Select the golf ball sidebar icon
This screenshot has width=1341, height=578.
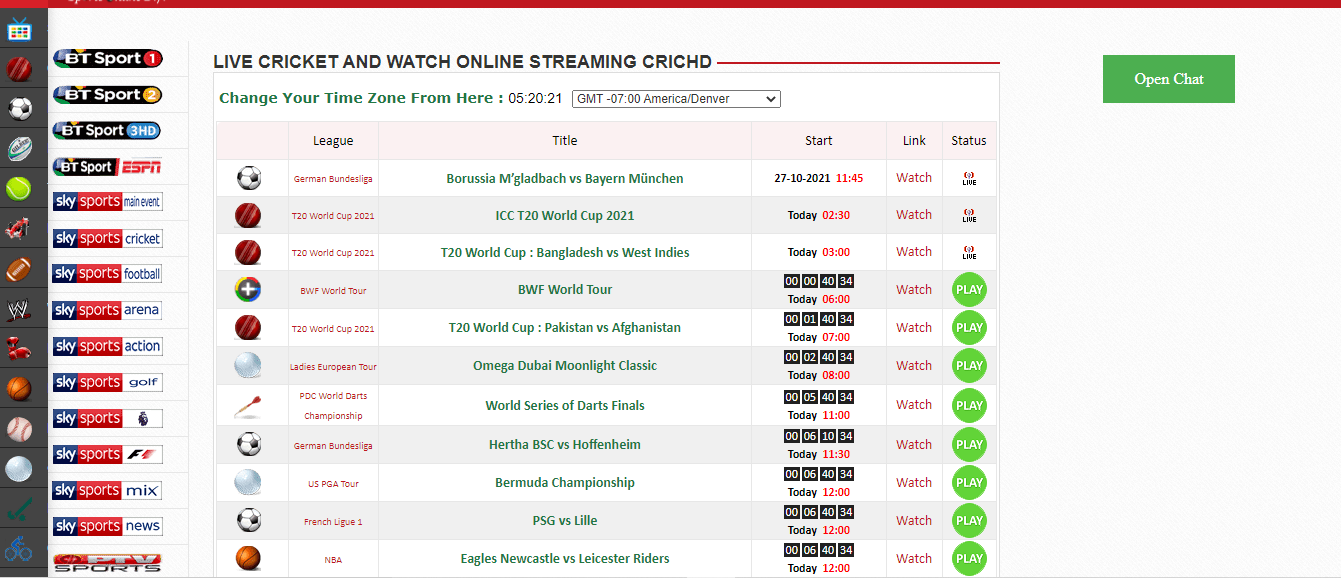point(20,468)
